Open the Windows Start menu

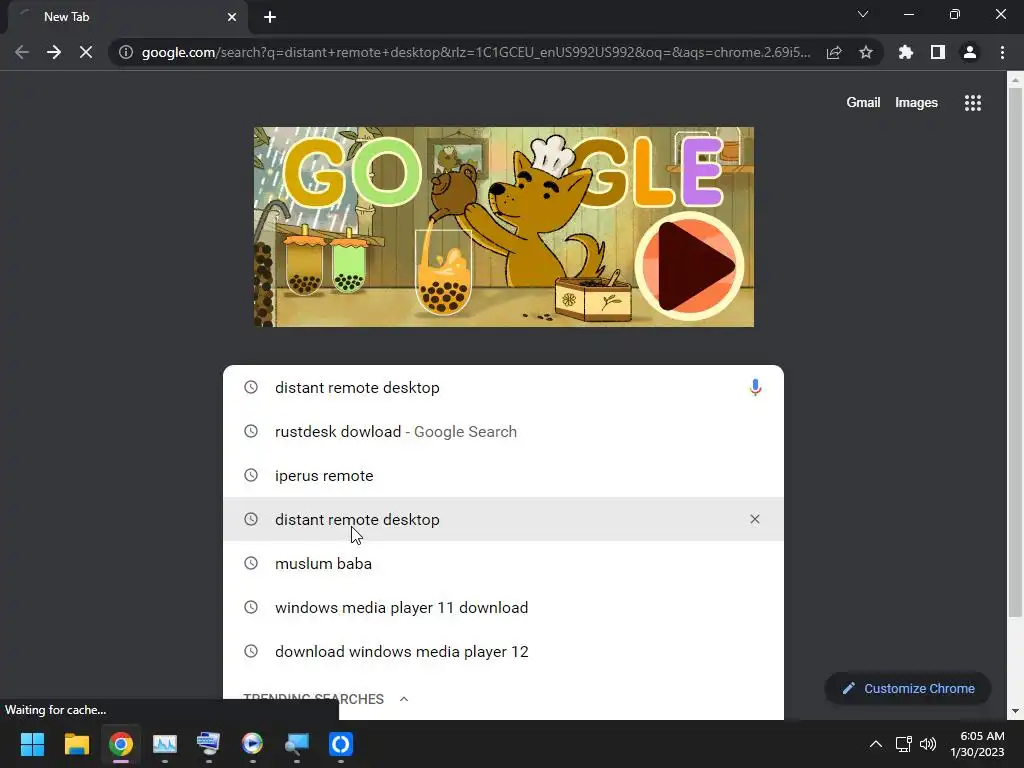tap(32, 744)
